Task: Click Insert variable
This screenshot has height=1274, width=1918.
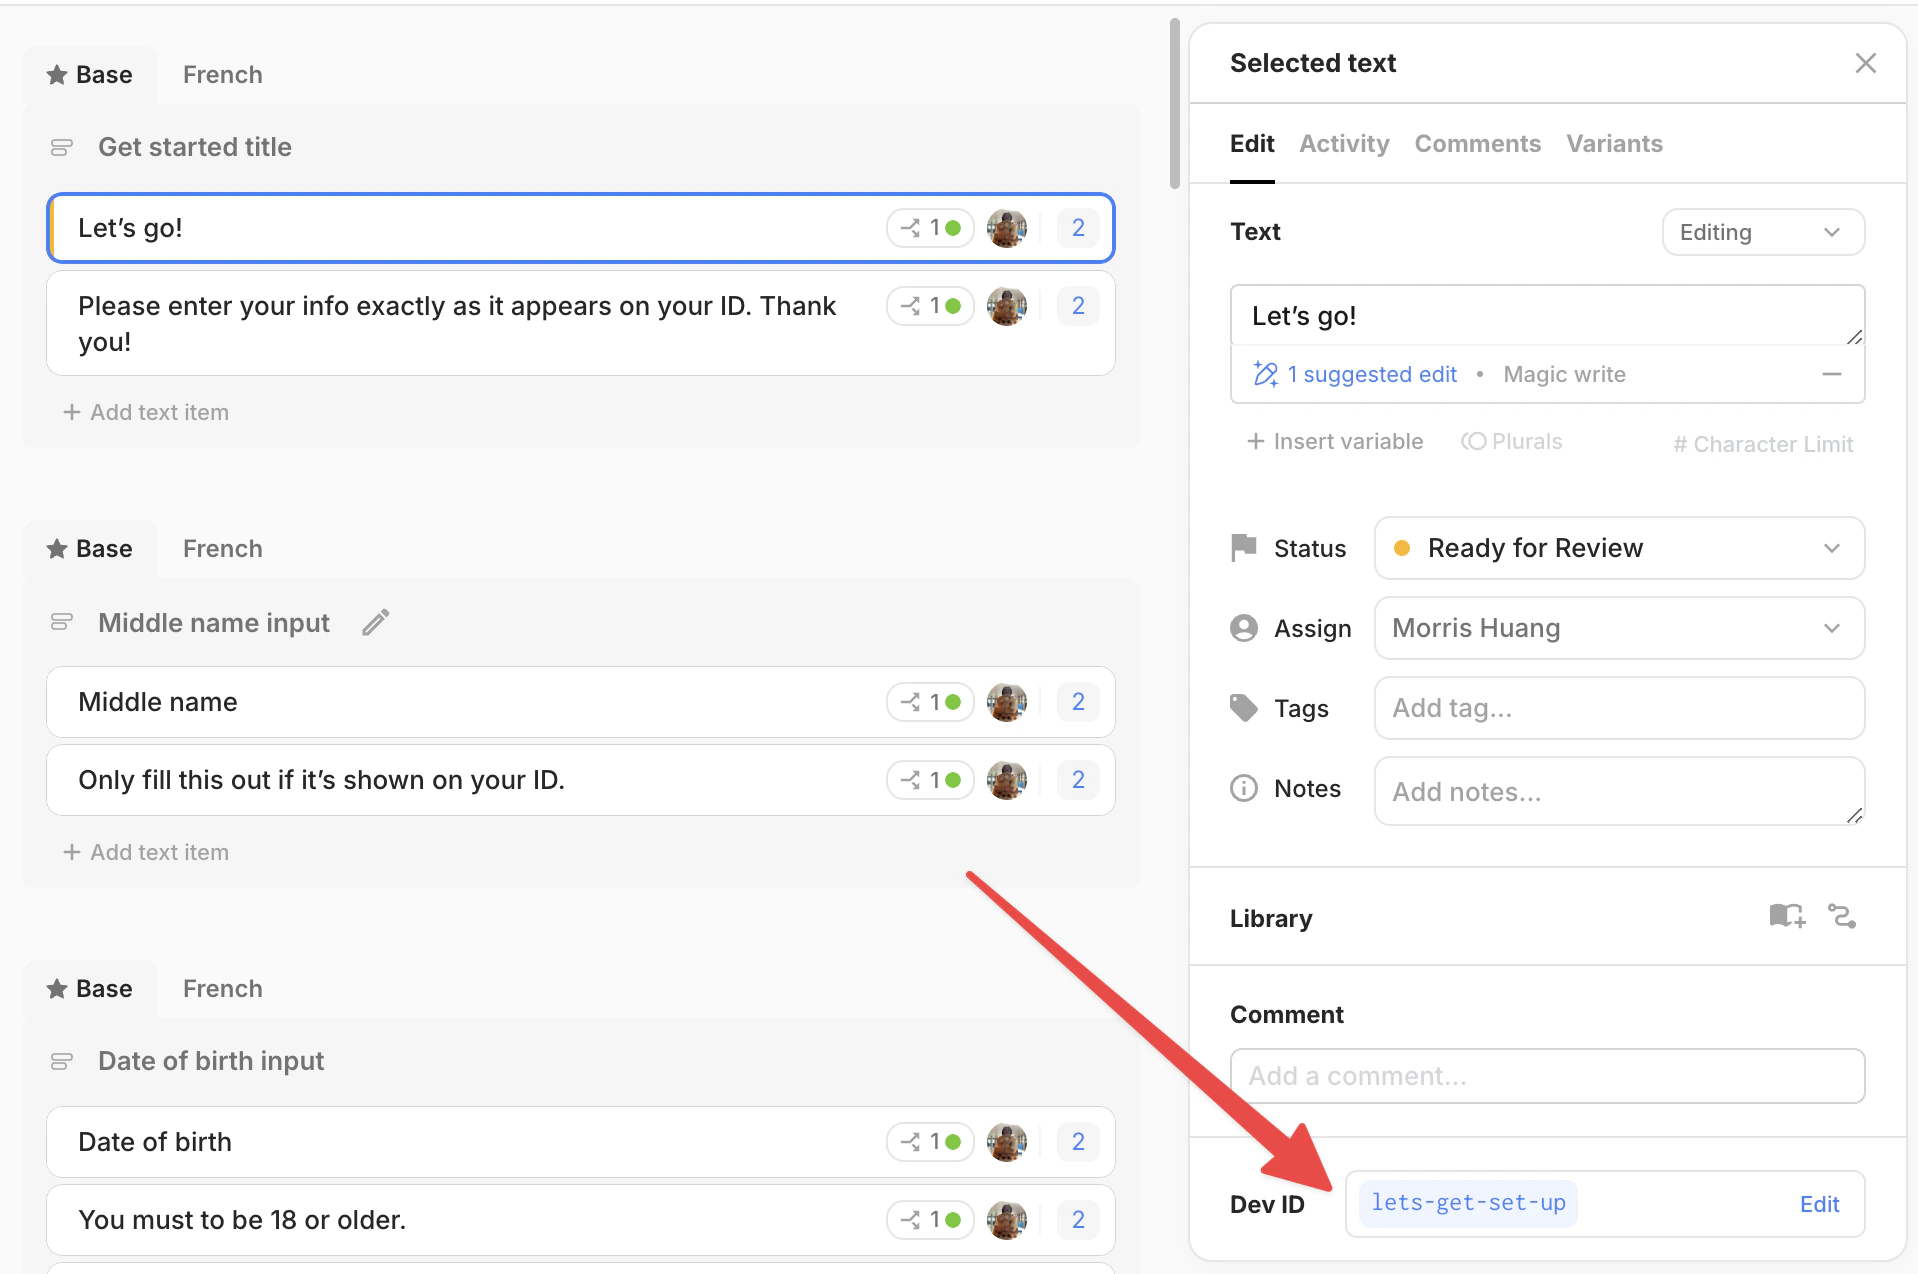Action: [1335, 442]
